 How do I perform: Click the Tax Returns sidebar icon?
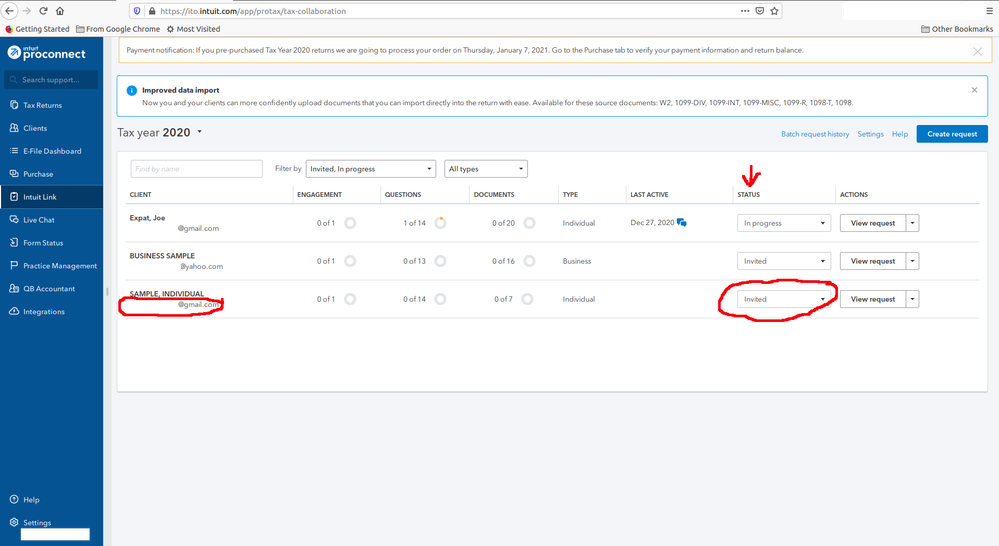(14, 105)
